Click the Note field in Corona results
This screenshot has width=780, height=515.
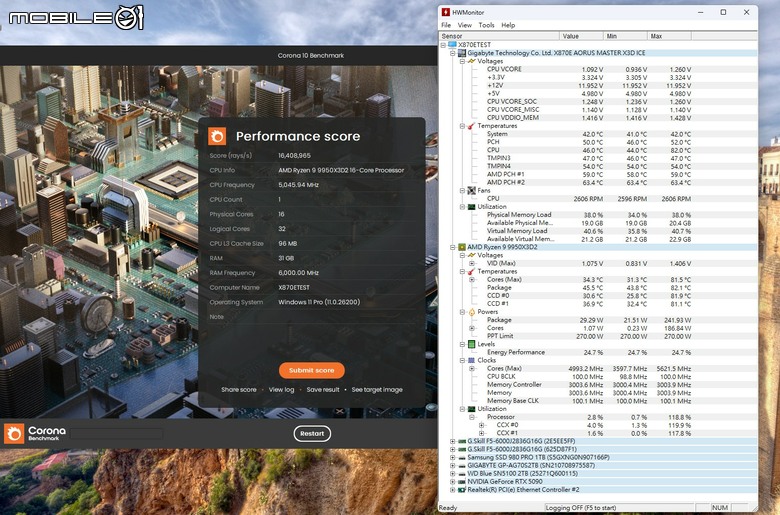(x=312, y=317)
